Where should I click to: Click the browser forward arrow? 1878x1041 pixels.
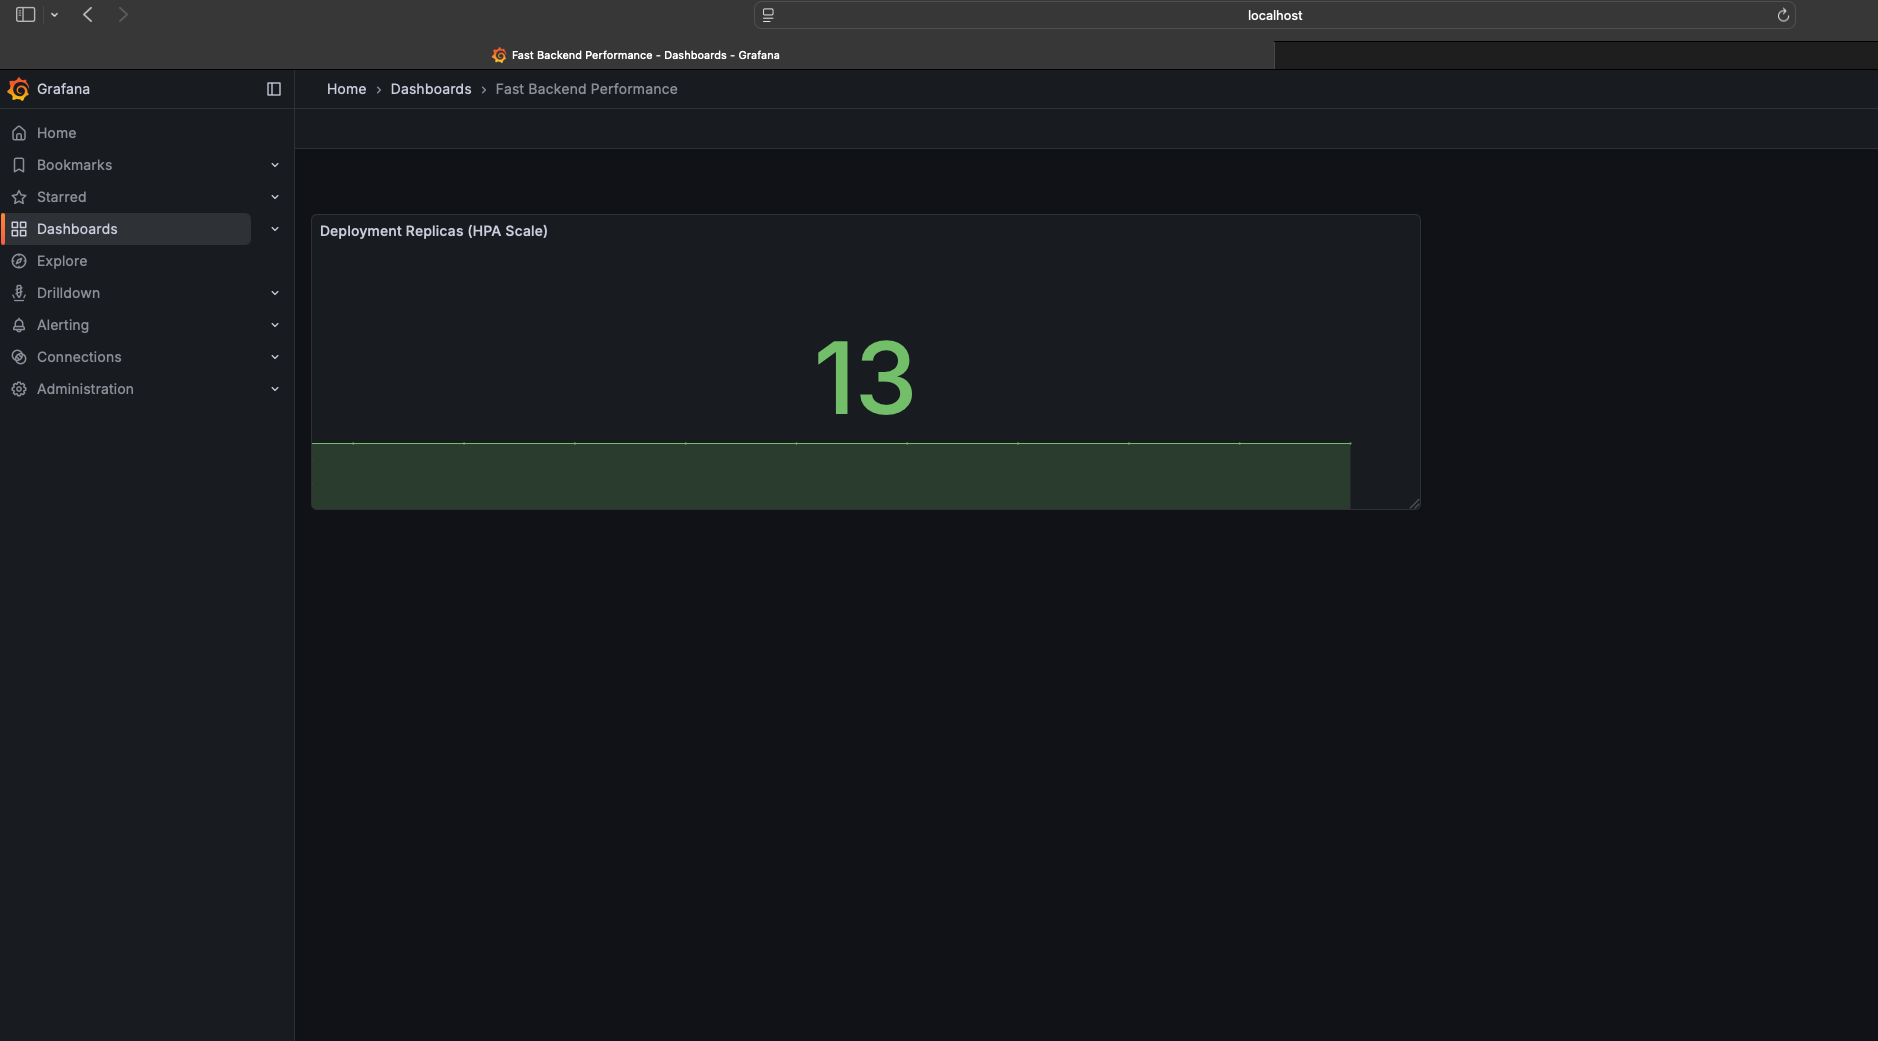coord(123,15)
